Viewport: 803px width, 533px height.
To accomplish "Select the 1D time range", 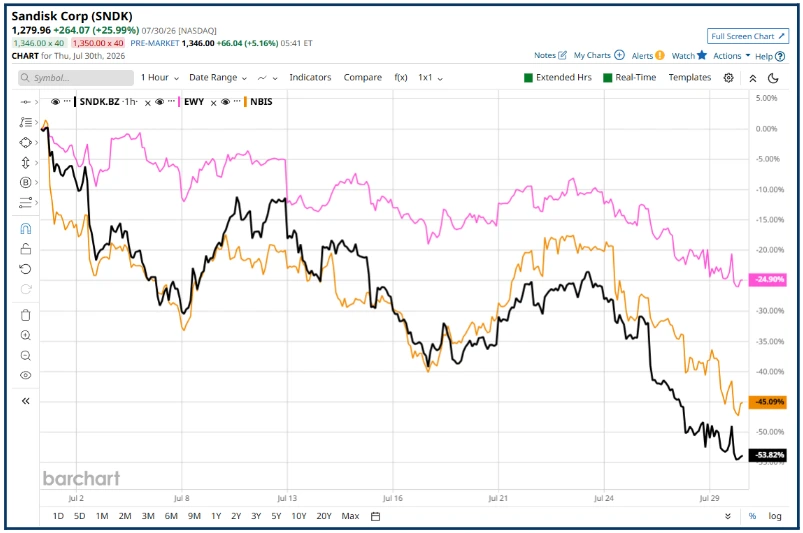I will [x=58, y=516].
